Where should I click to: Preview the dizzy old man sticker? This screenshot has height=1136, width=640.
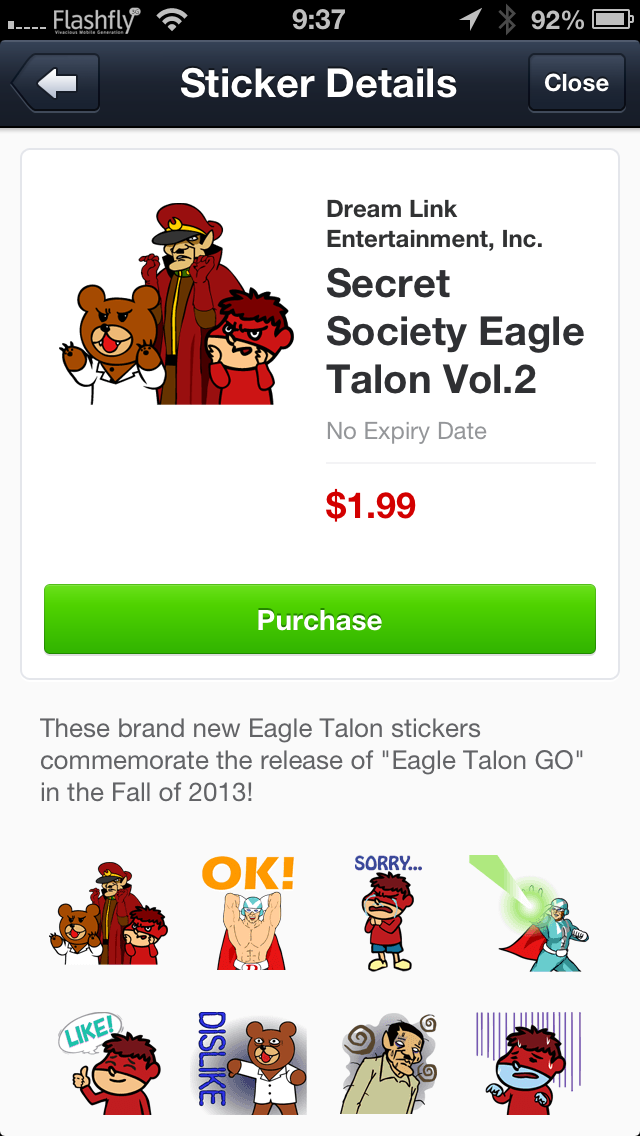coord(388,1064)
